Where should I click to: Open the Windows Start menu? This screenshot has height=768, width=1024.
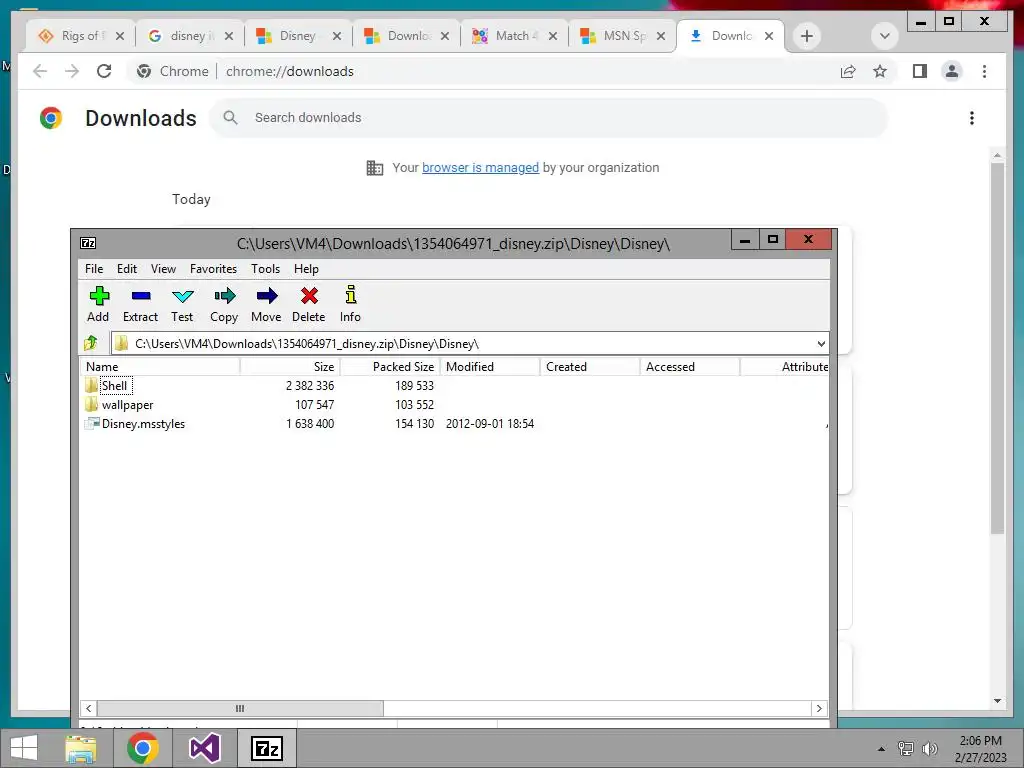[24, 748]
